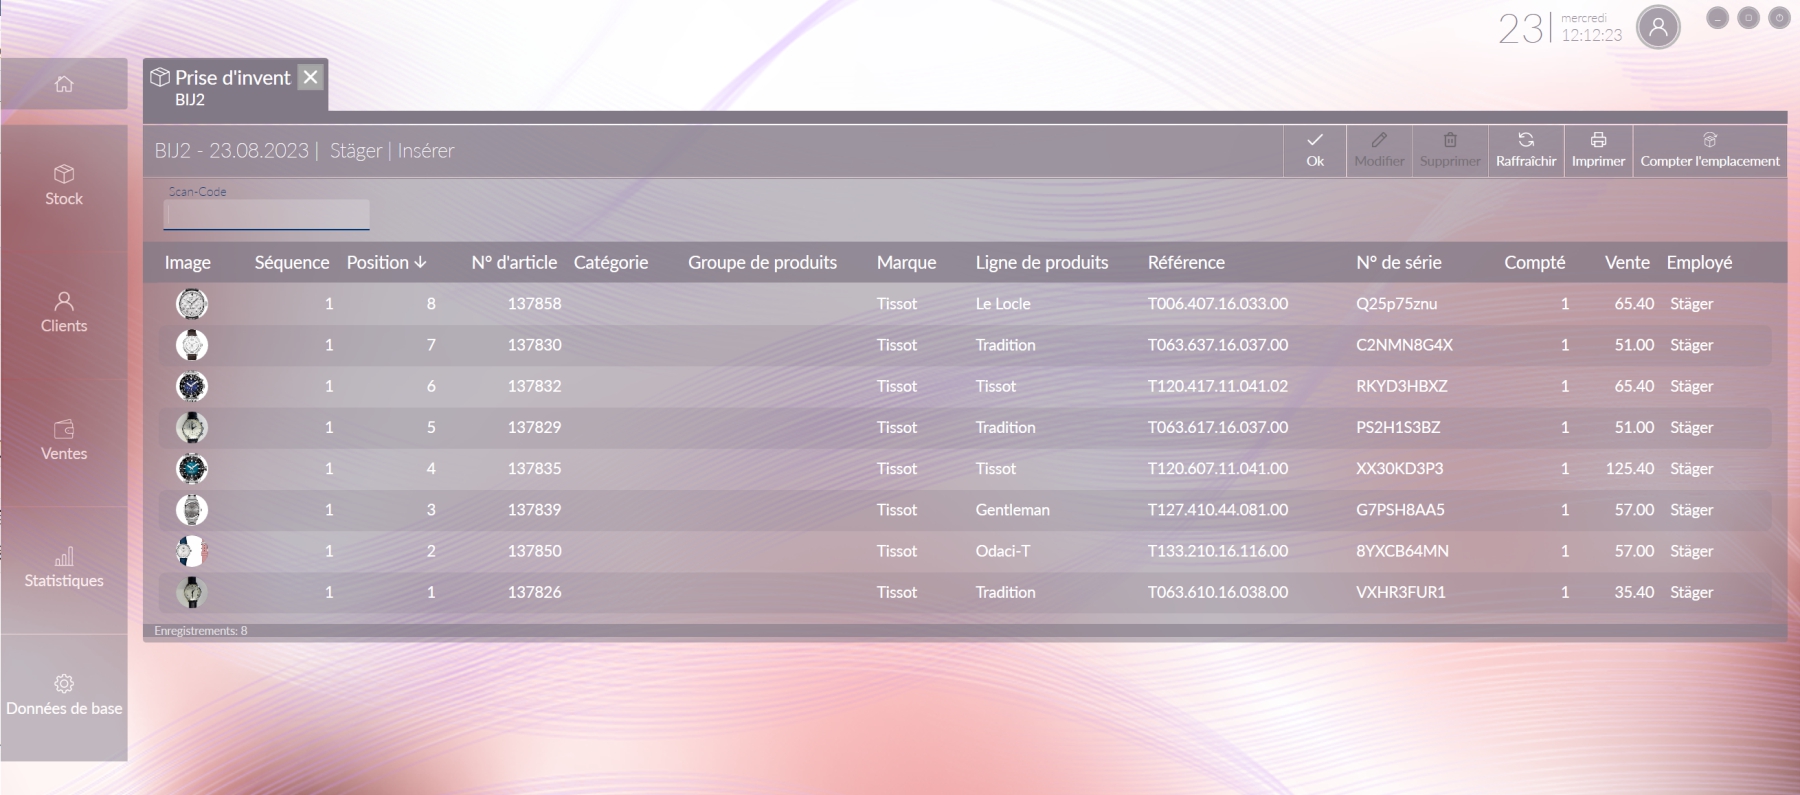1800x795 pixels.
Task: Sort by the Référence column header
Action: click(x=1186, y=262)
